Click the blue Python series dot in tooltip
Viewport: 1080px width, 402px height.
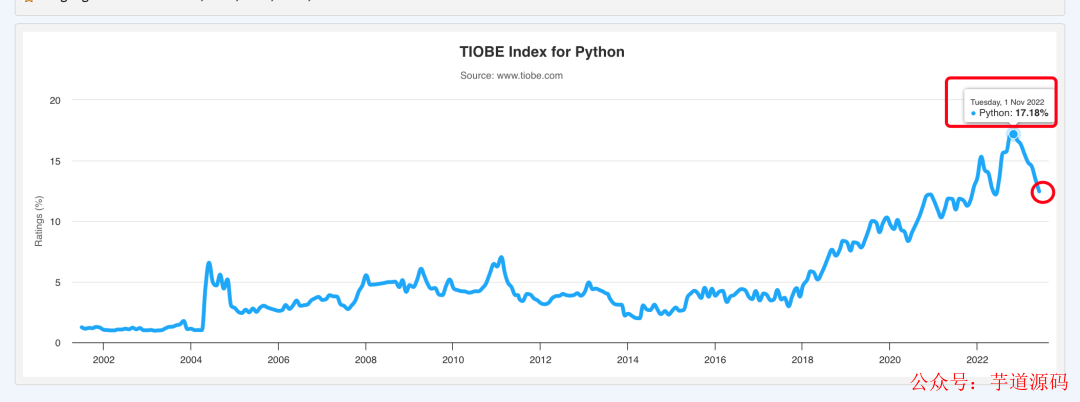pyautogui.click(x=973, y=114)
